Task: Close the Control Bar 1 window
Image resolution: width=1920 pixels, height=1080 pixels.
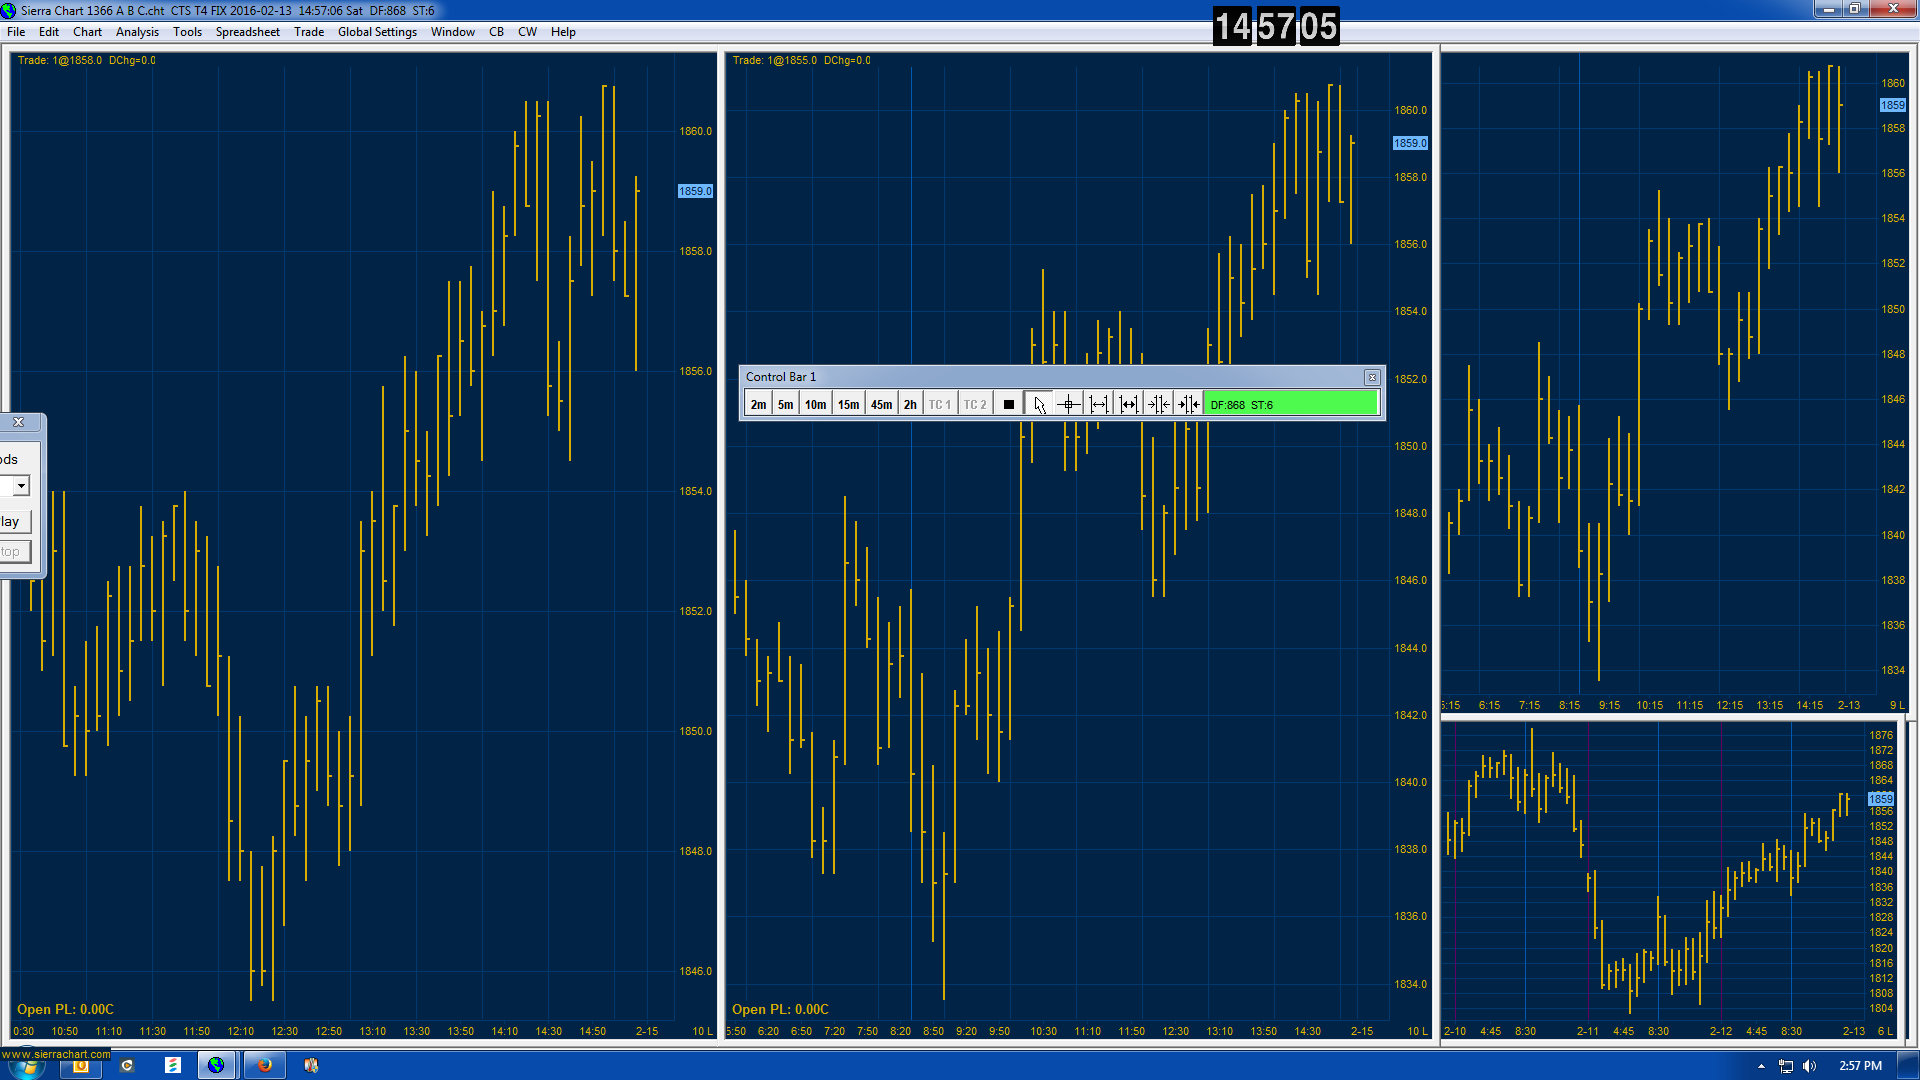Action: tap(1372, 377)
